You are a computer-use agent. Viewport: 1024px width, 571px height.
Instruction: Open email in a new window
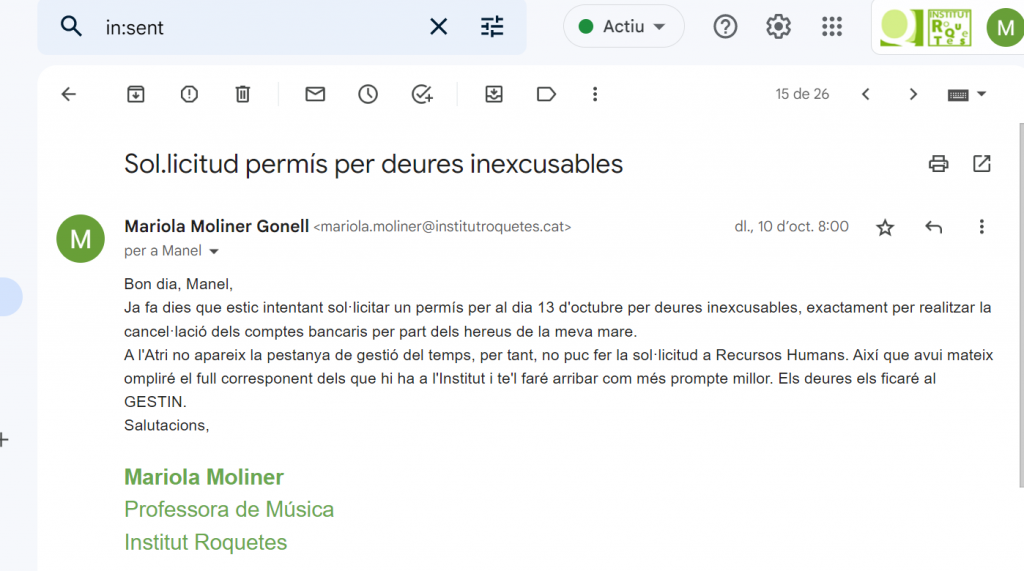click(x=982, y=164)
